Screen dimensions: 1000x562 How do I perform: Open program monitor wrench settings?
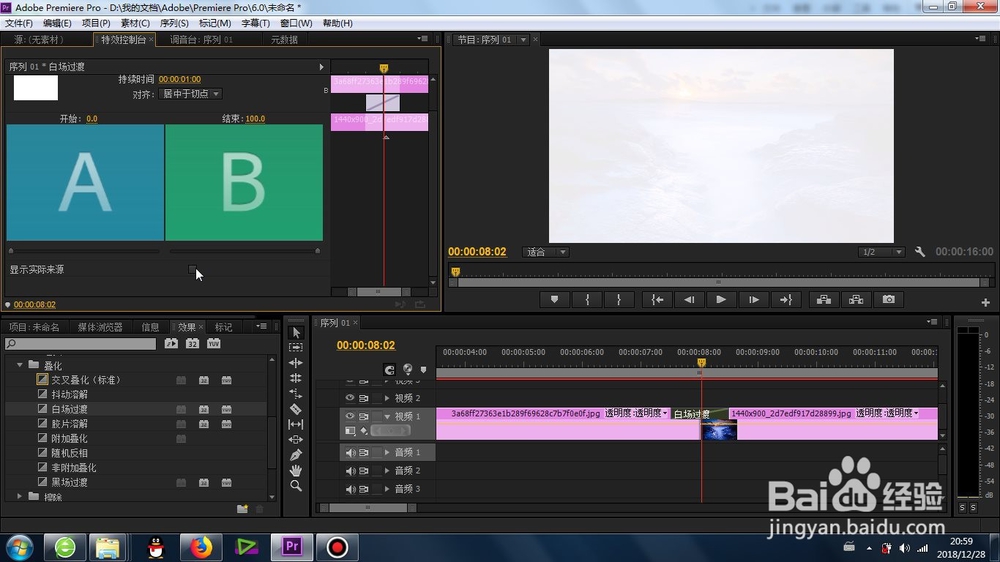(x=920, y=252)
